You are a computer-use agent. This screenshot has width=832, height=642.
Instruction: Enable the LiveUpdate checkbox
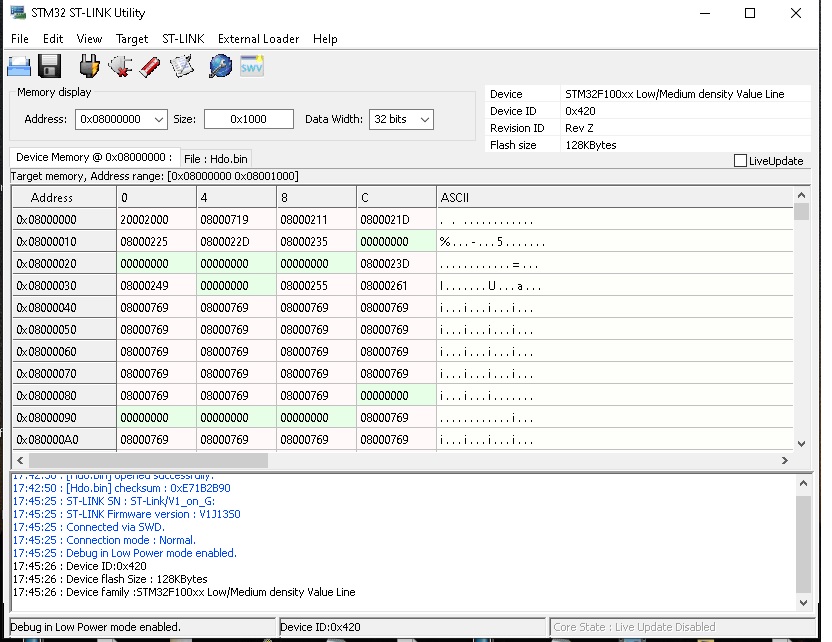pos(740,161)
